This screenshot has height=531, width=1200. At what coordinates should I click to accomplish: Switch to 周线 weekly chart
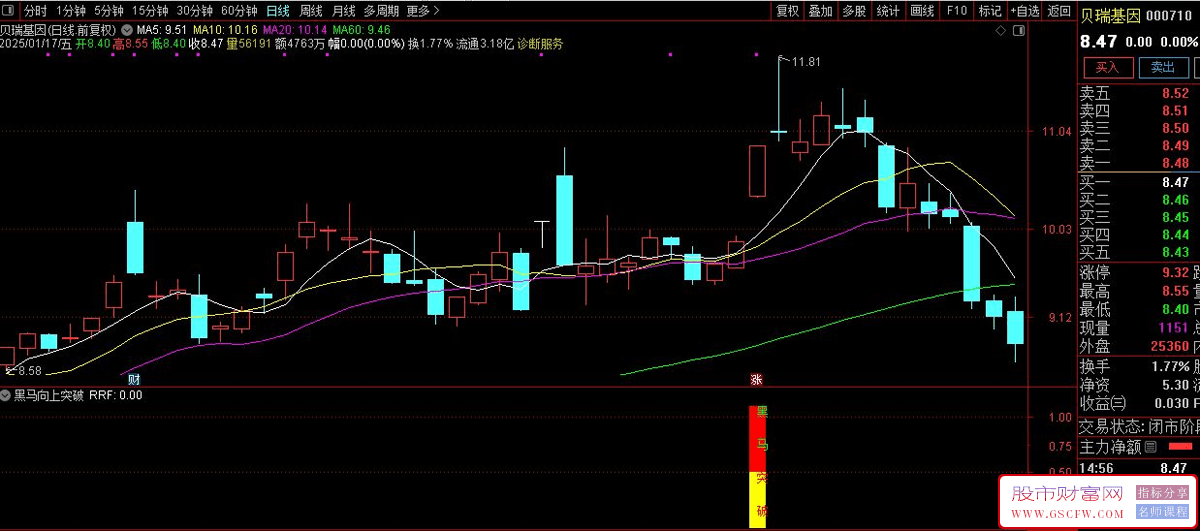[x=311, y=11]
